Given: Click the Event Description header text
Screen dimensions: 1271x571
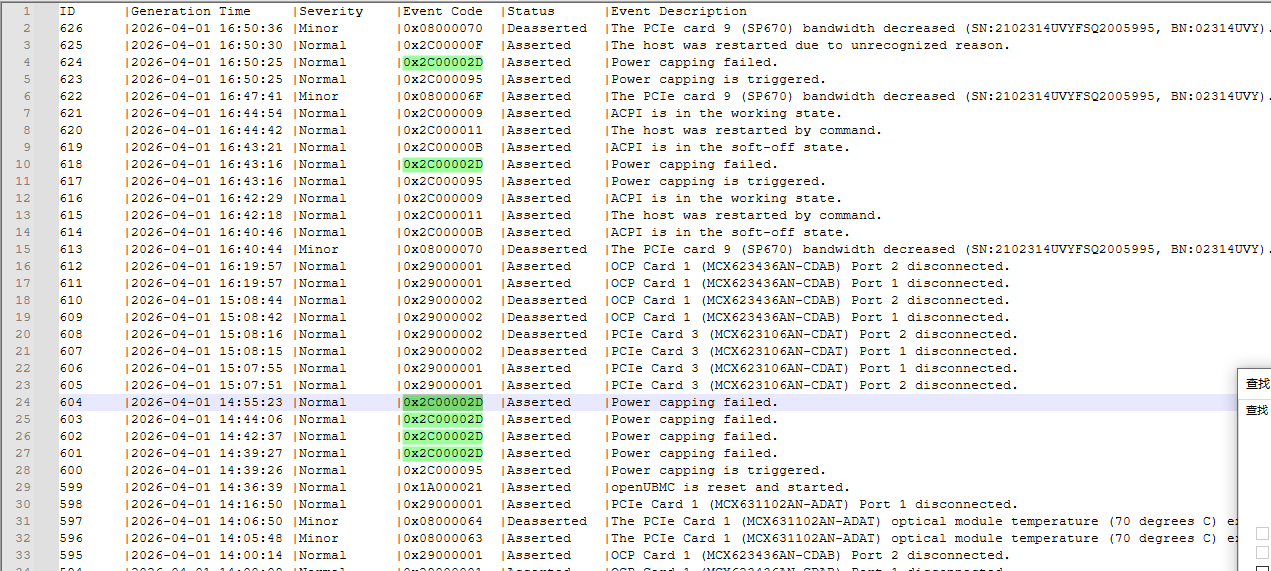Looking at the screenshot, I should click(678, 11).
